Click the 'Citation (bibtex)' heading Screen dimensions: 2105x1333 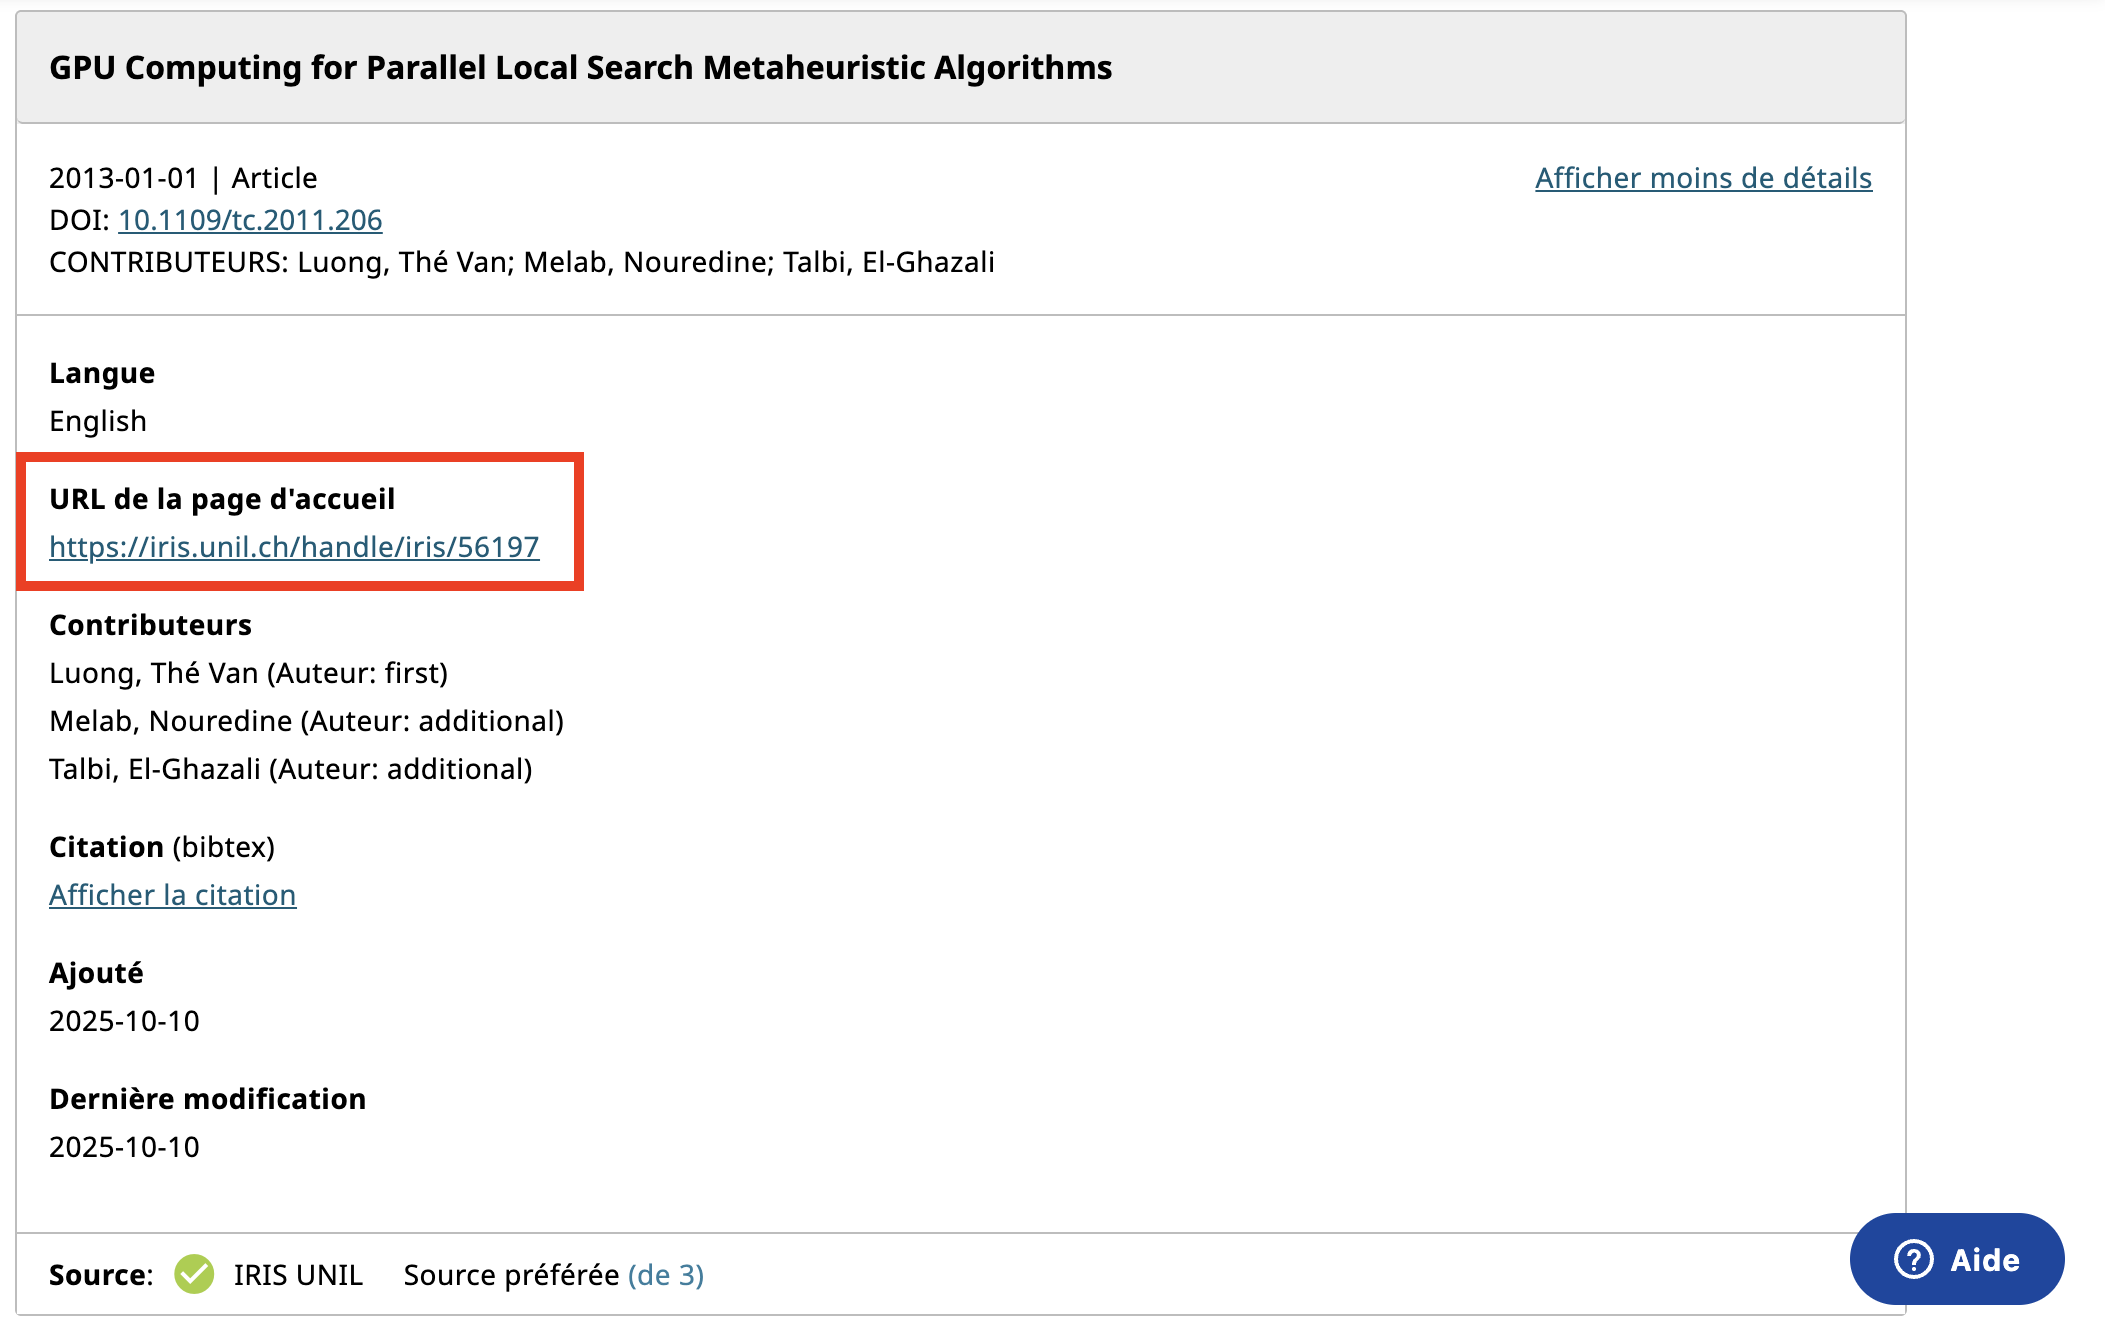point(162,847)
